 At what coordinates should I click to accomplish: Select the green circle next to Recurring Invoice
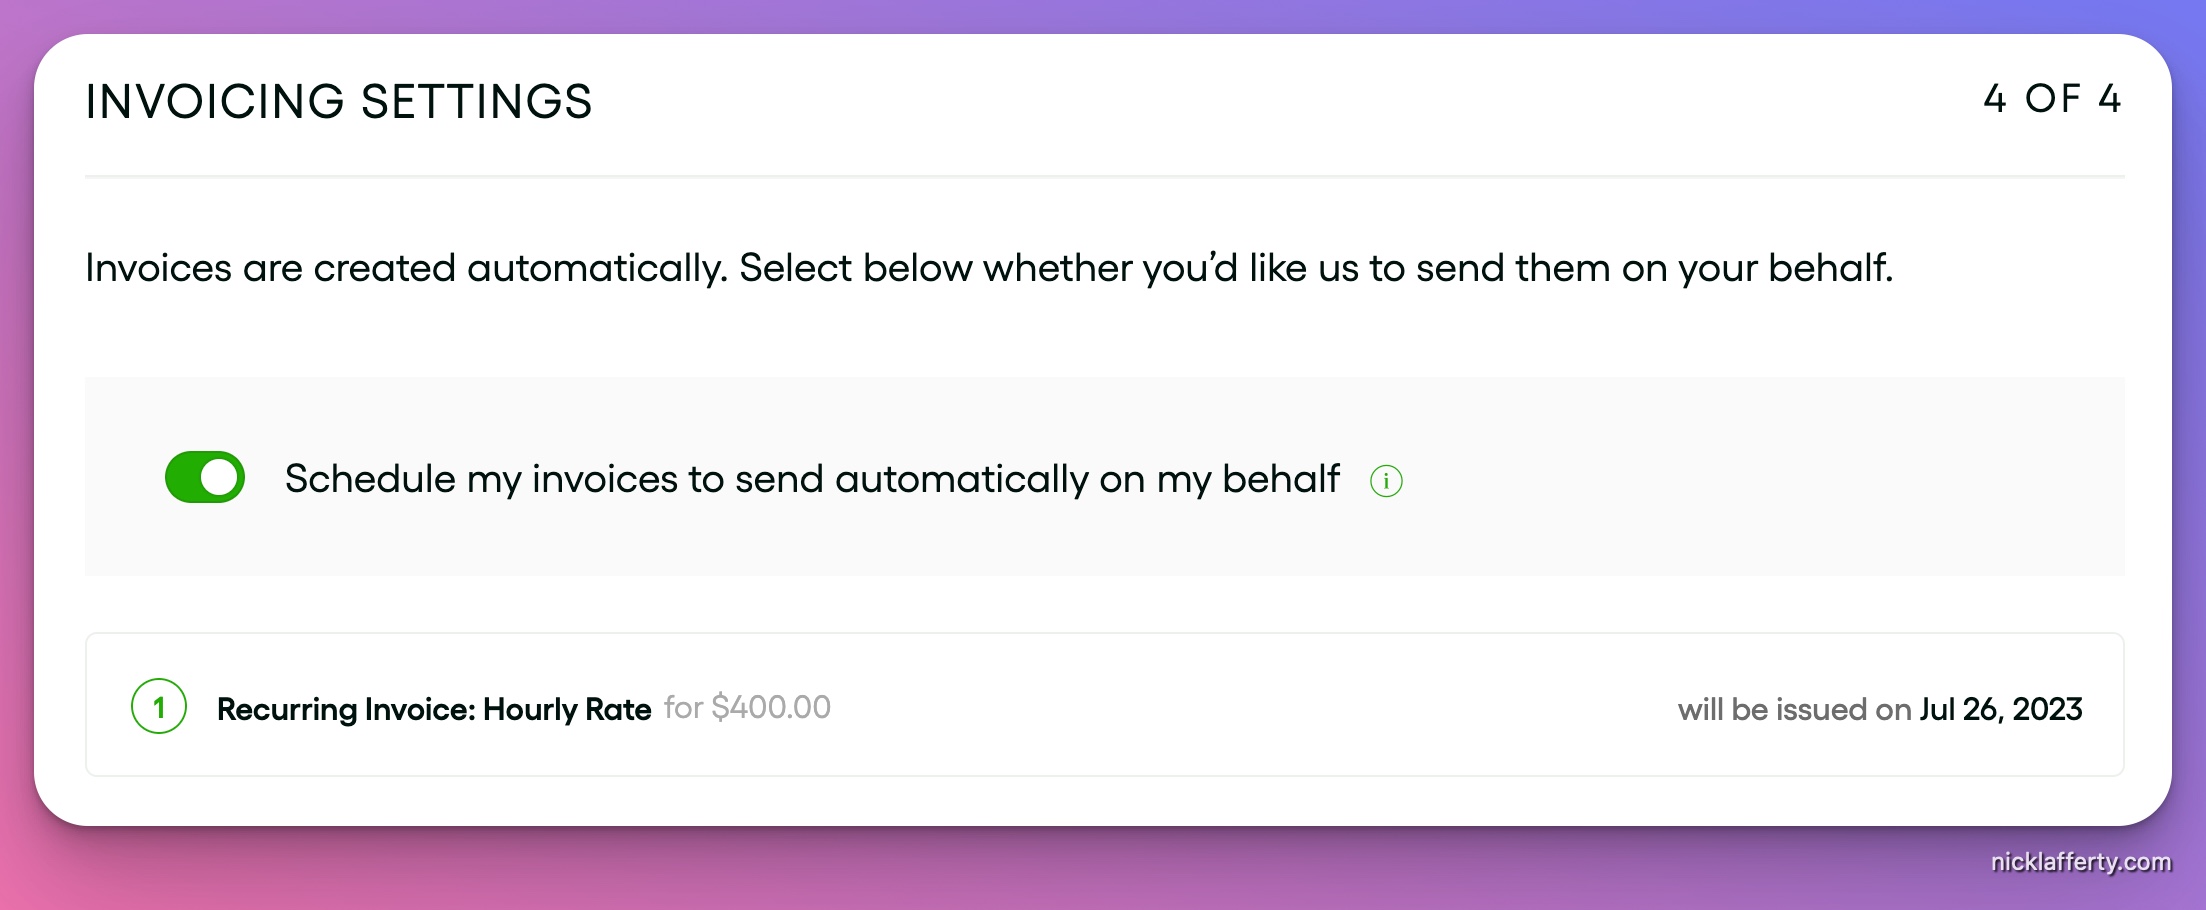pos(159,707)
